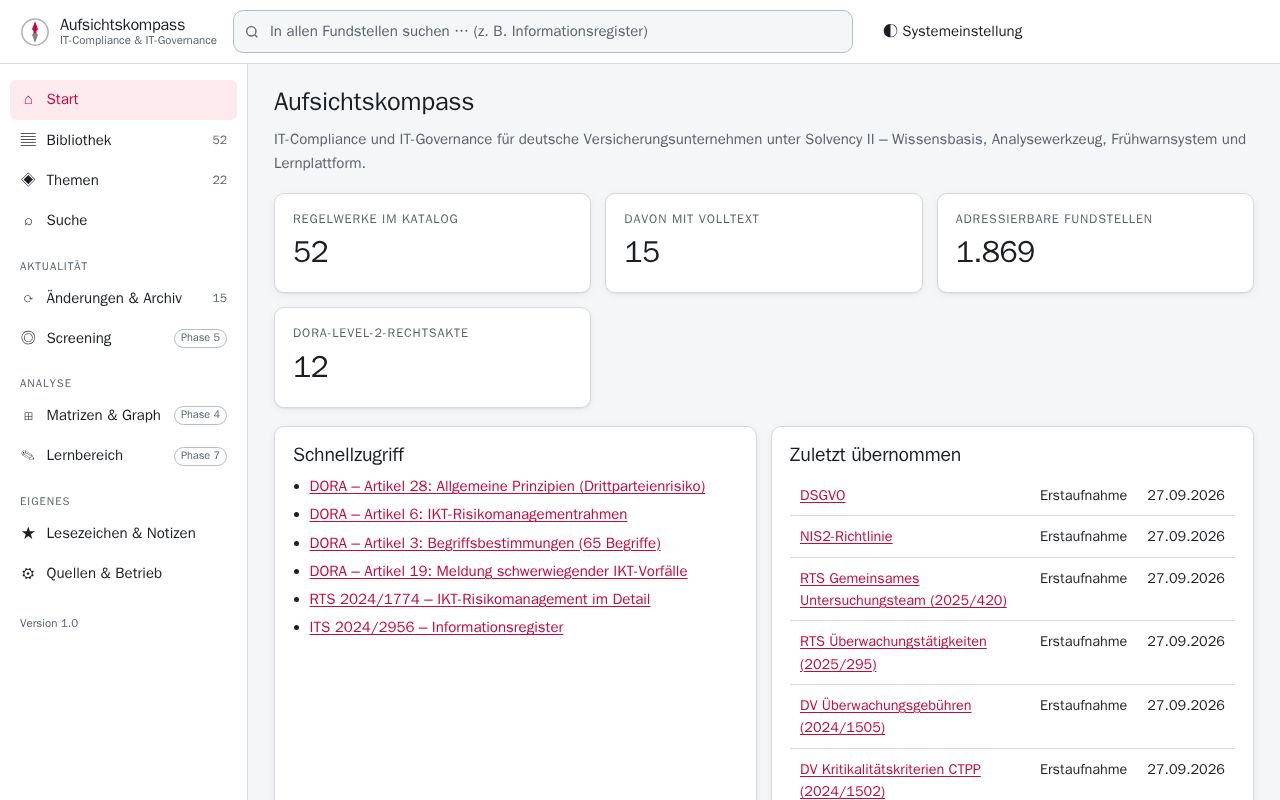The image size is (1280, 800).
Task: Click the target icon beside Screening
Action: (28, 338)
